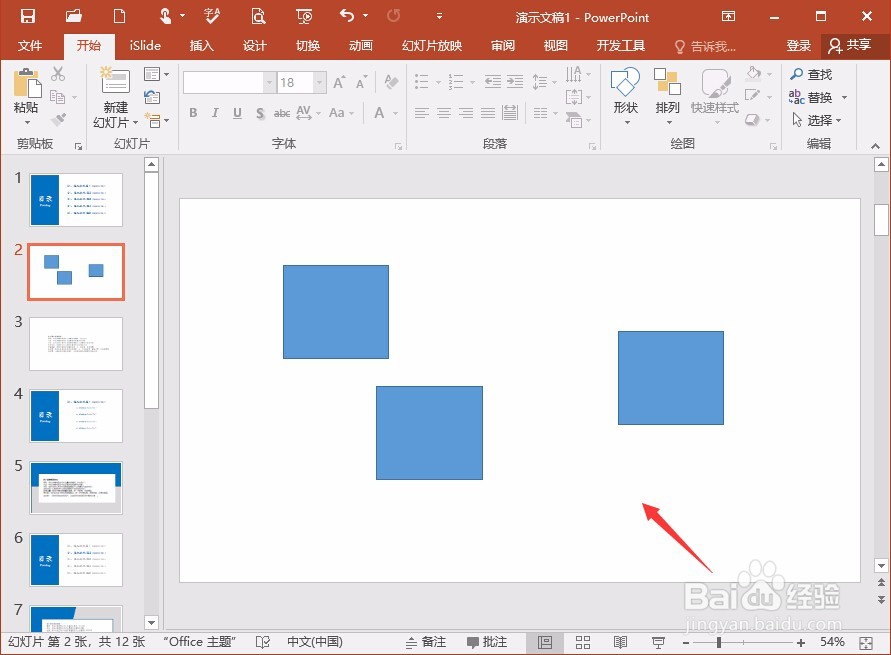Screen dimensions: 891x655
Task: Select slide 5 thumbnail
Action: click(x=76, y=488)
